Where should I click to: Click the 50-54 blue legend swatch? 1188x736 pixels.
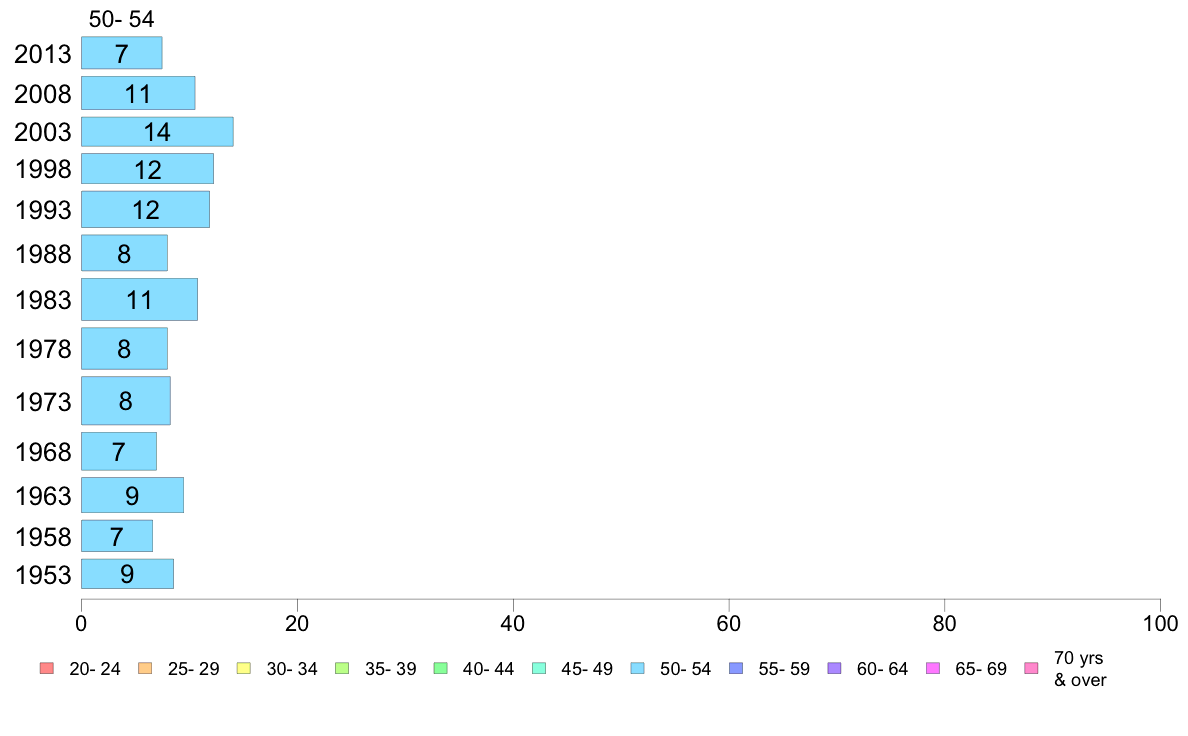pyautogui.click(x=638, y=669)
